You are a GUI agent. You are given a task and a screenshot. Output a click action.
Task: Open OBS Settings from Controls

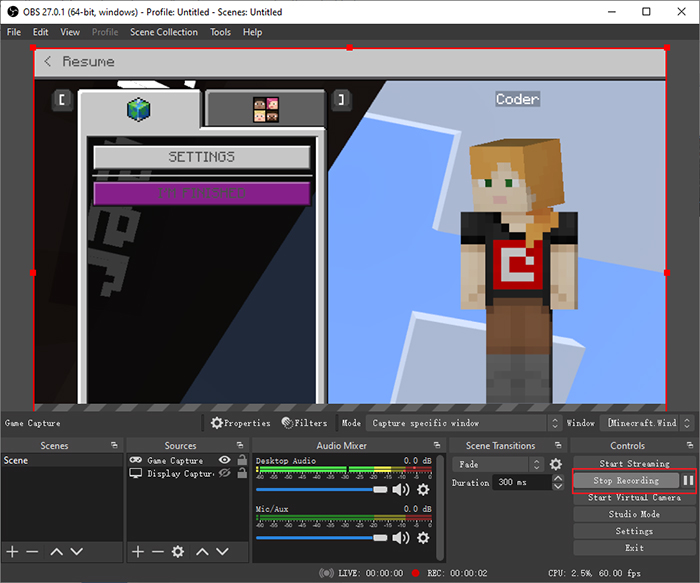(634, 531)
